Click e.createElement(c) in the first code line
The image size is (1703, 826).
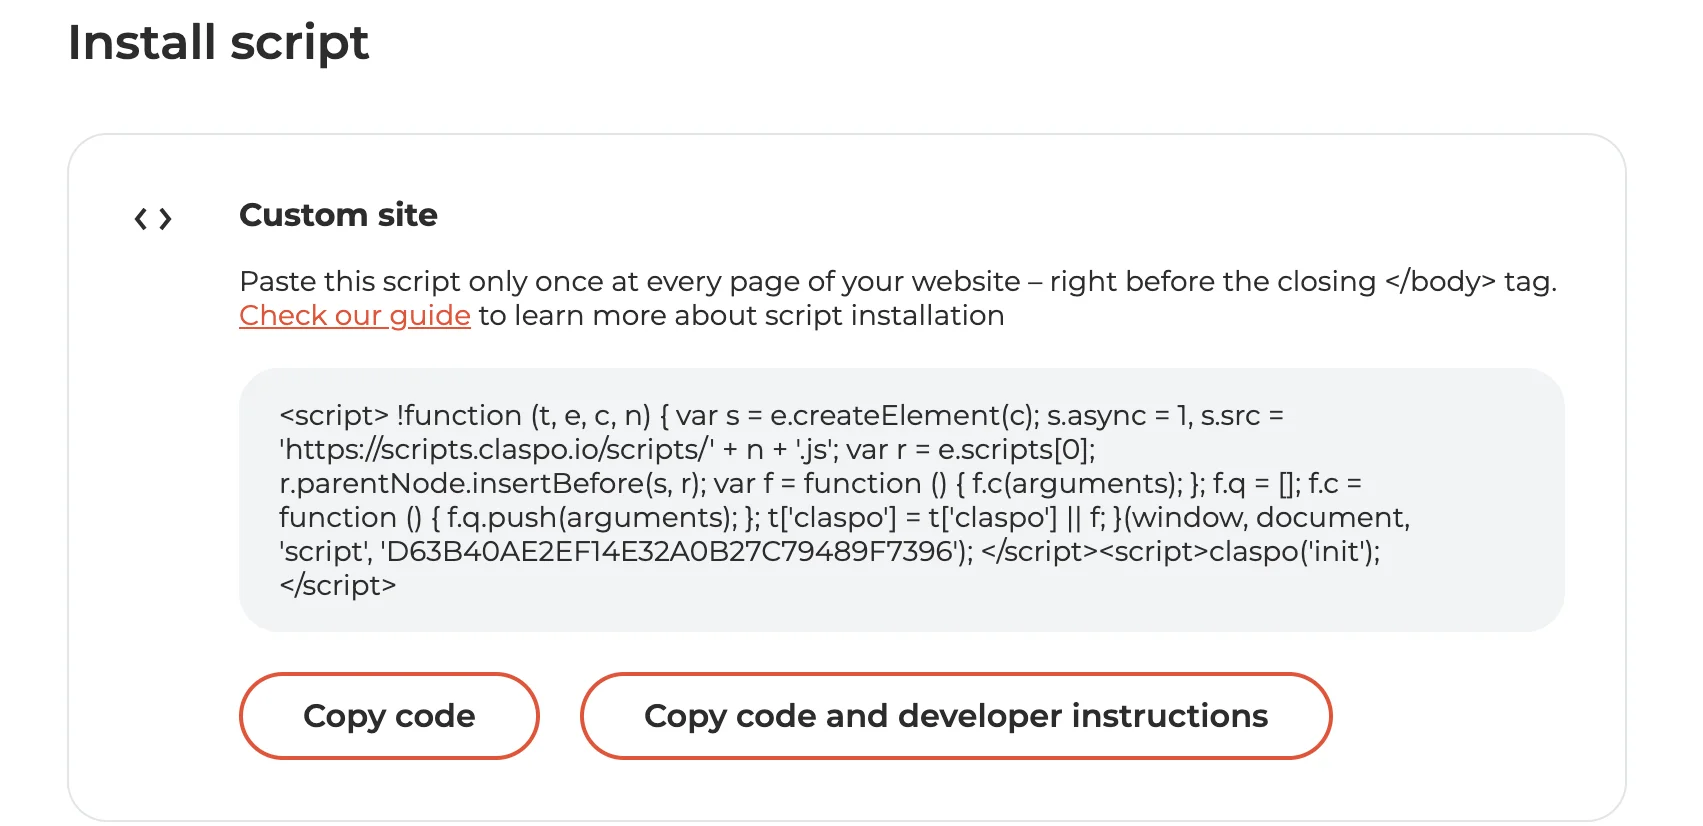(x=904, y=416)
